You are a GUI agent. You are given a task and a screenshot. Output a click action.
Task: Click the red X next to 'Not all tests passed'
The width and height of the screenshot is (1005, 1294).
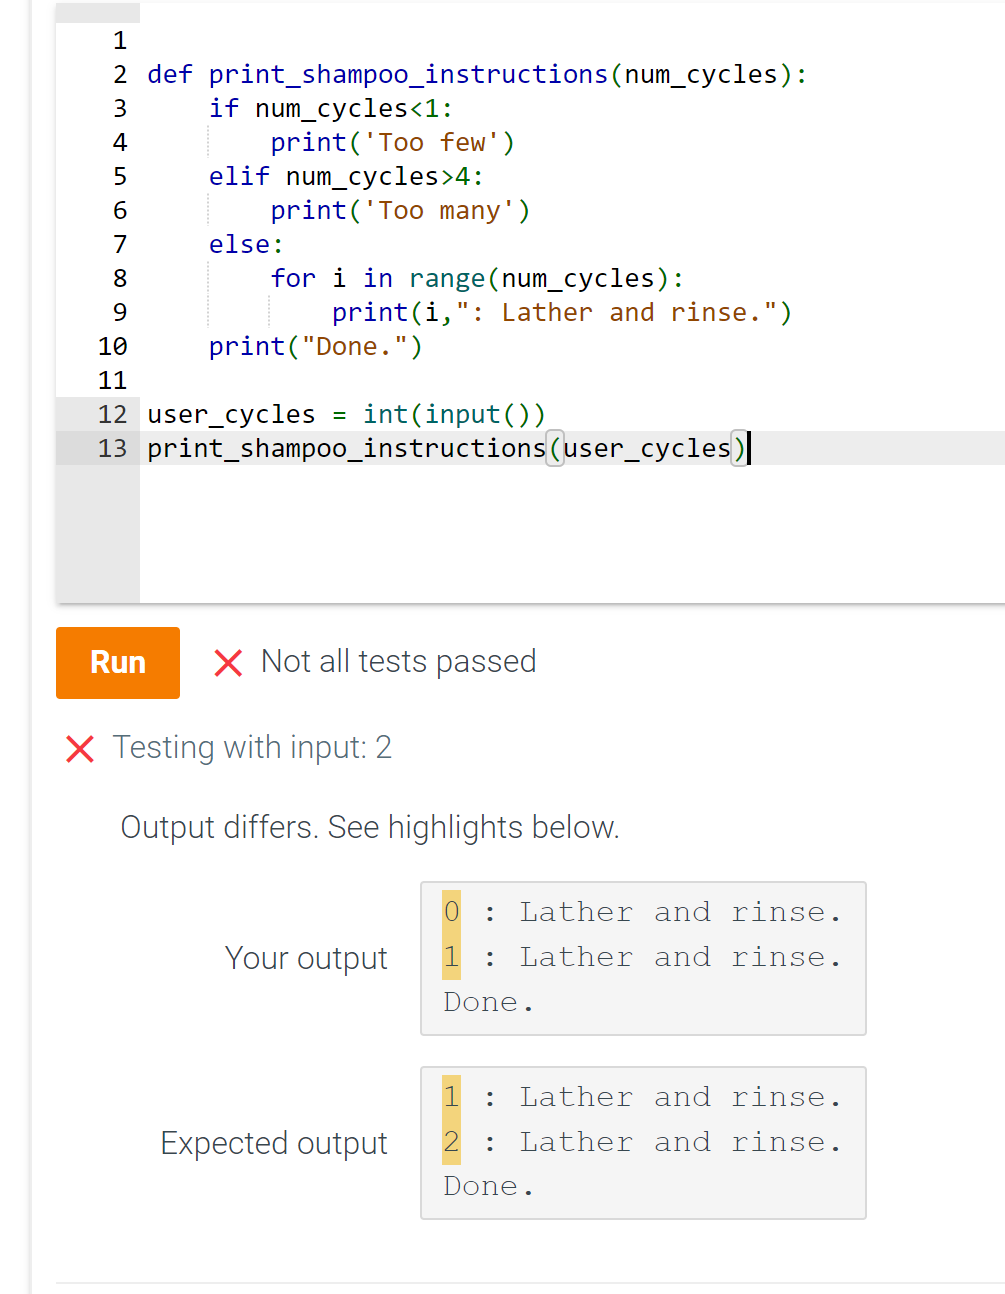[x=228, y=662]
